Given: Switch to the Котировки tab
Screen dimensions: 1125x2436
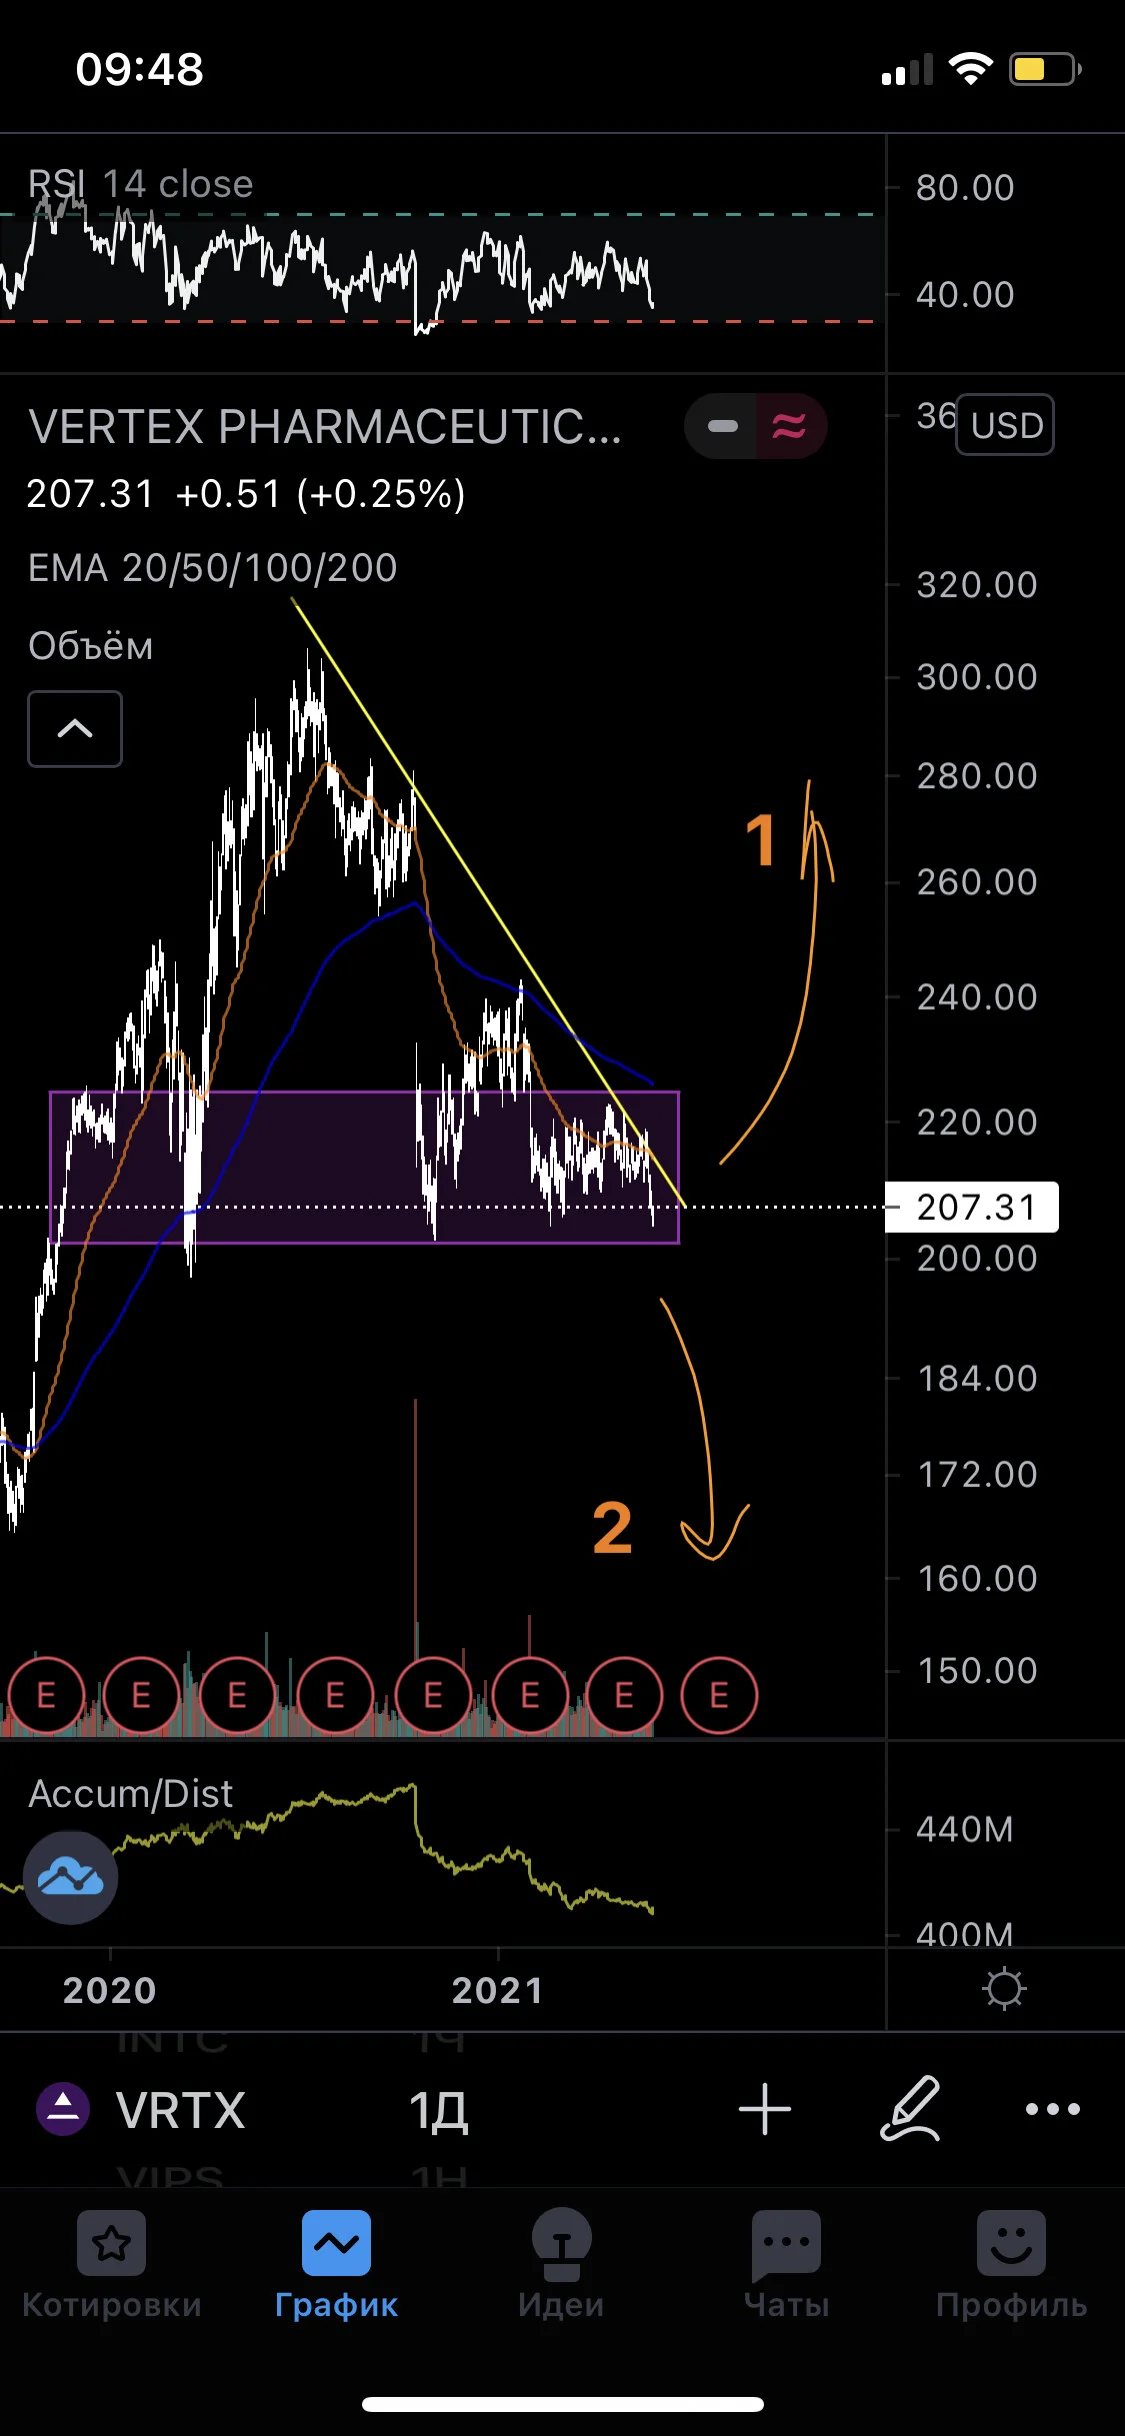Looking at the screenshot, I should tap(112, 2264).
